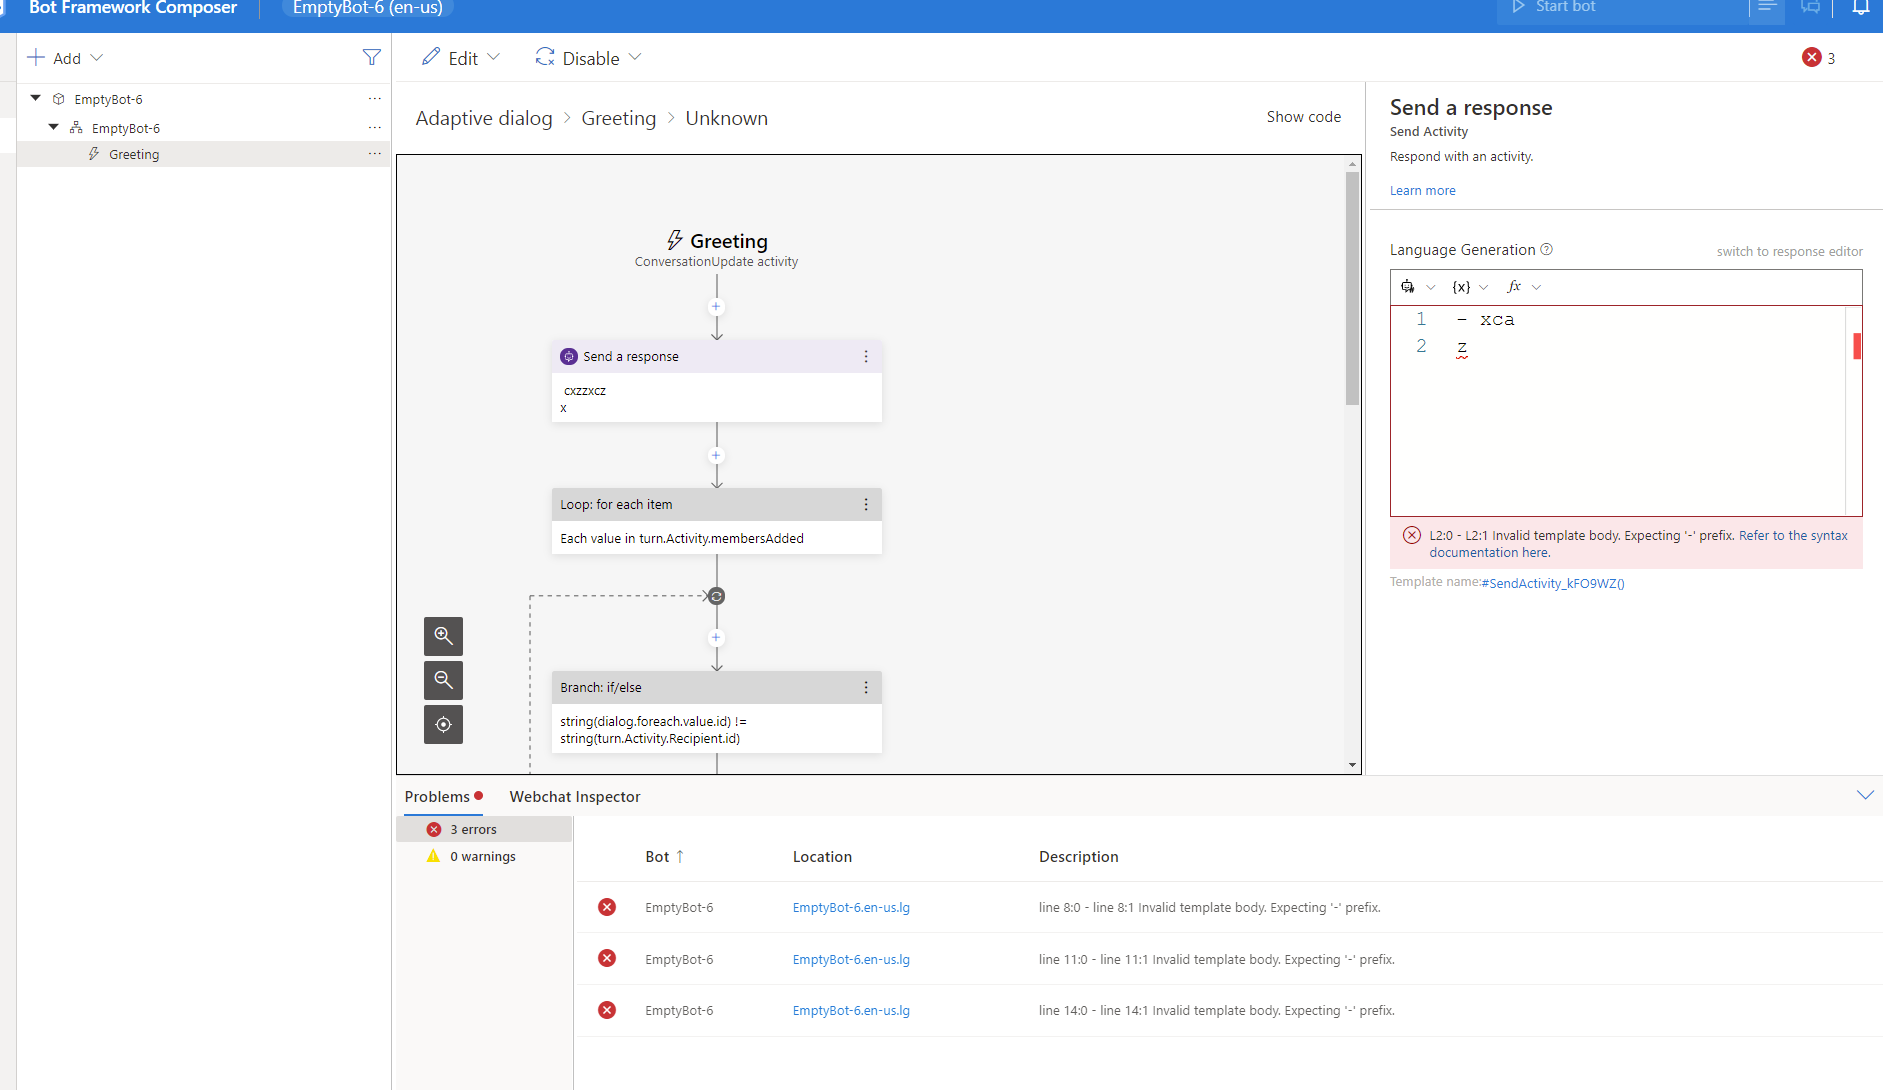
Task: Open more options for EmptyBot-6 dialog
Action: [x=374, y=128]
